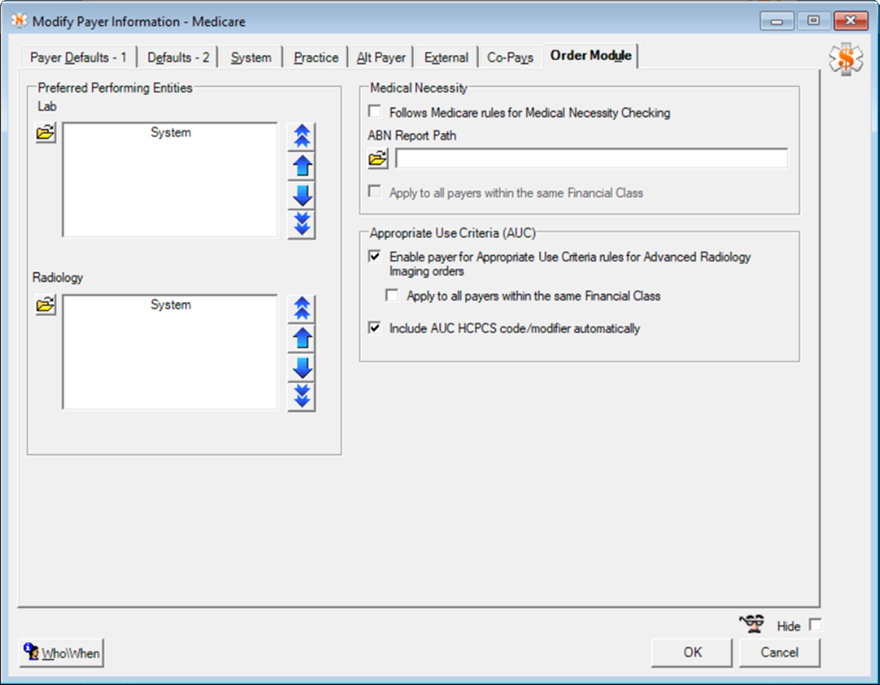The height and width of the screenshot is (685, 880).
Task: Click the ABN Report Path text field
Action: coord(591,158)
